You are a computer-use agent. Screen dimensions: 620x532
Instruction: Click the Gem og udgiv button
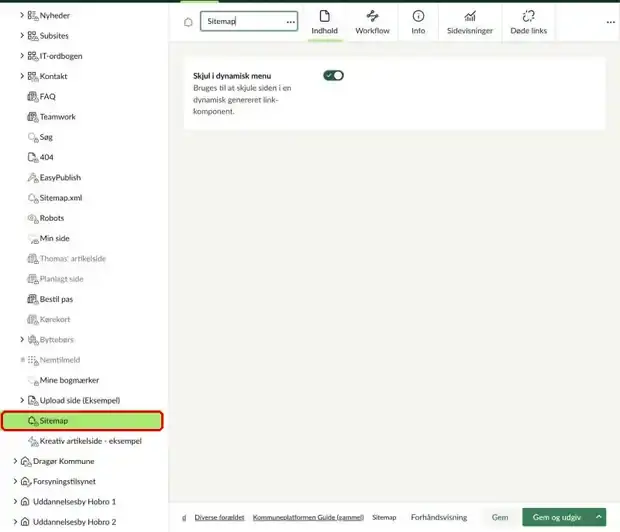point(556,517)
